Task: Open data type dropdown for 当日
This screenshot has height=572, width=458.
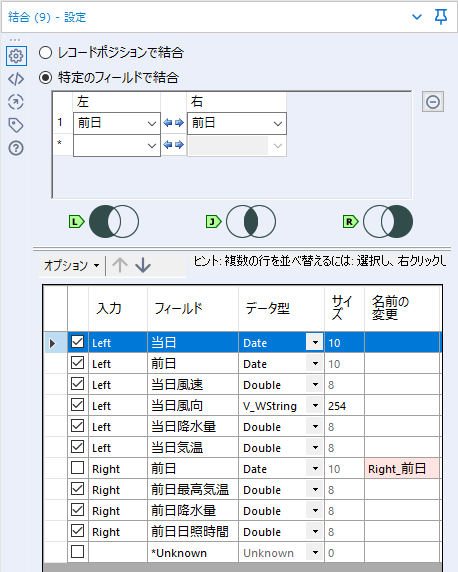Action: coord(315,343)
